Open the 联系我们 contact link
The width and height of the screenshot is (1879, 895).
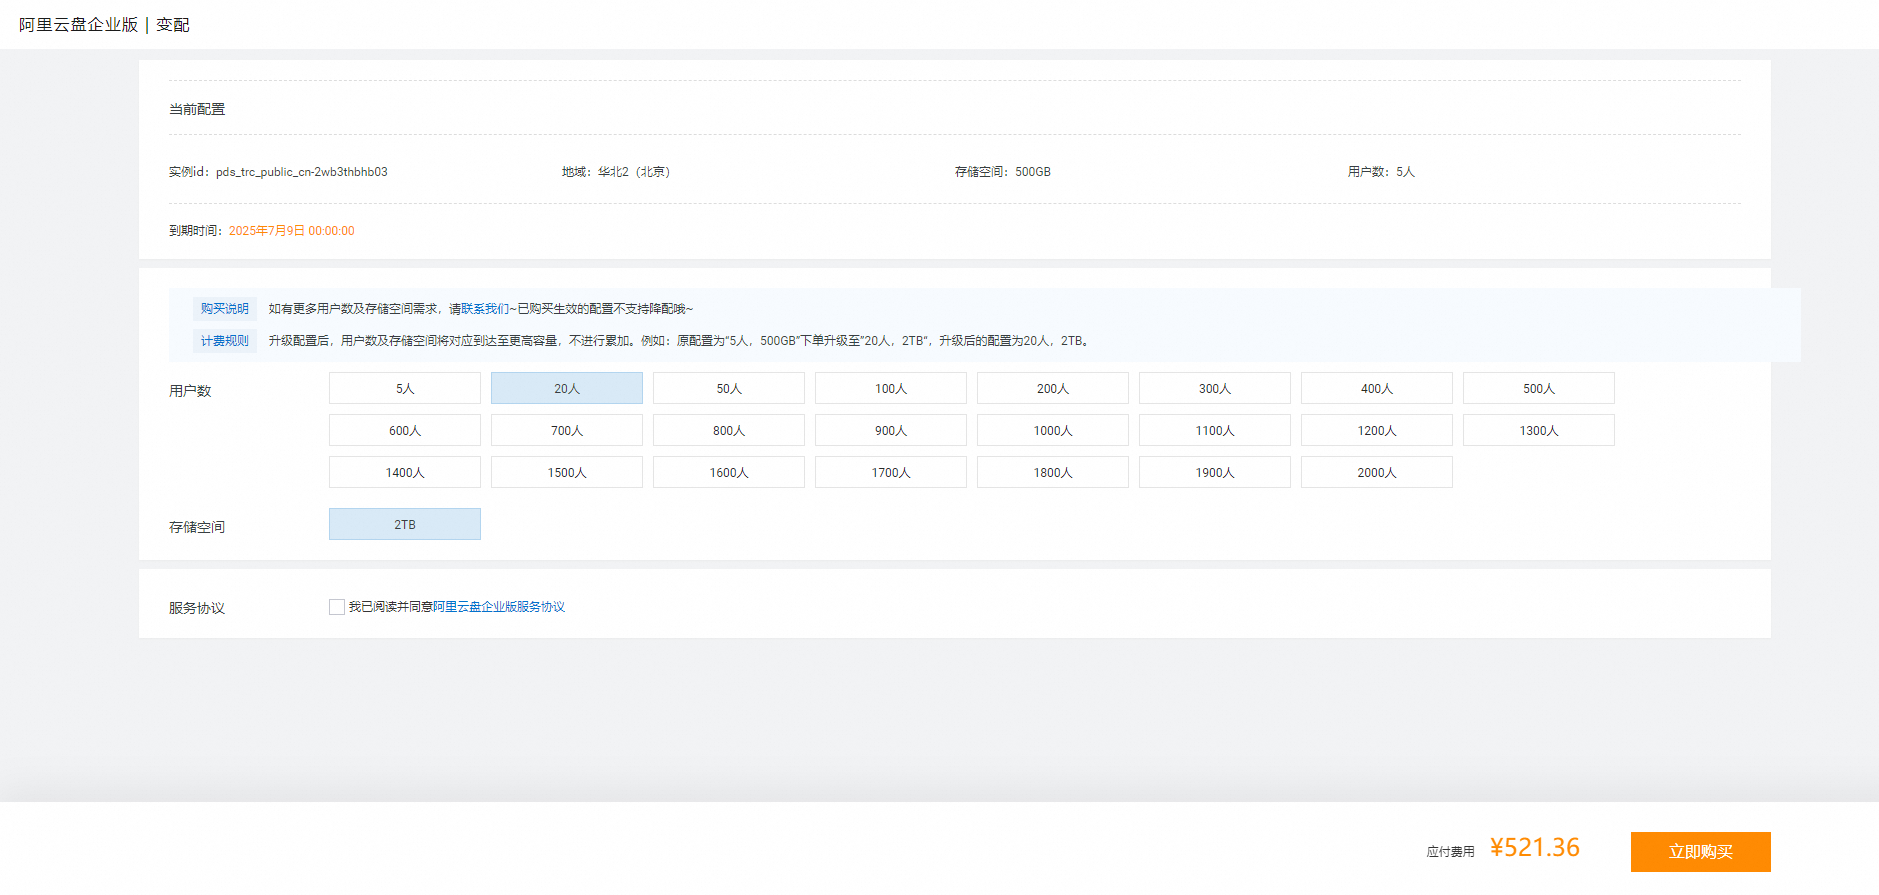coord(485,309)
